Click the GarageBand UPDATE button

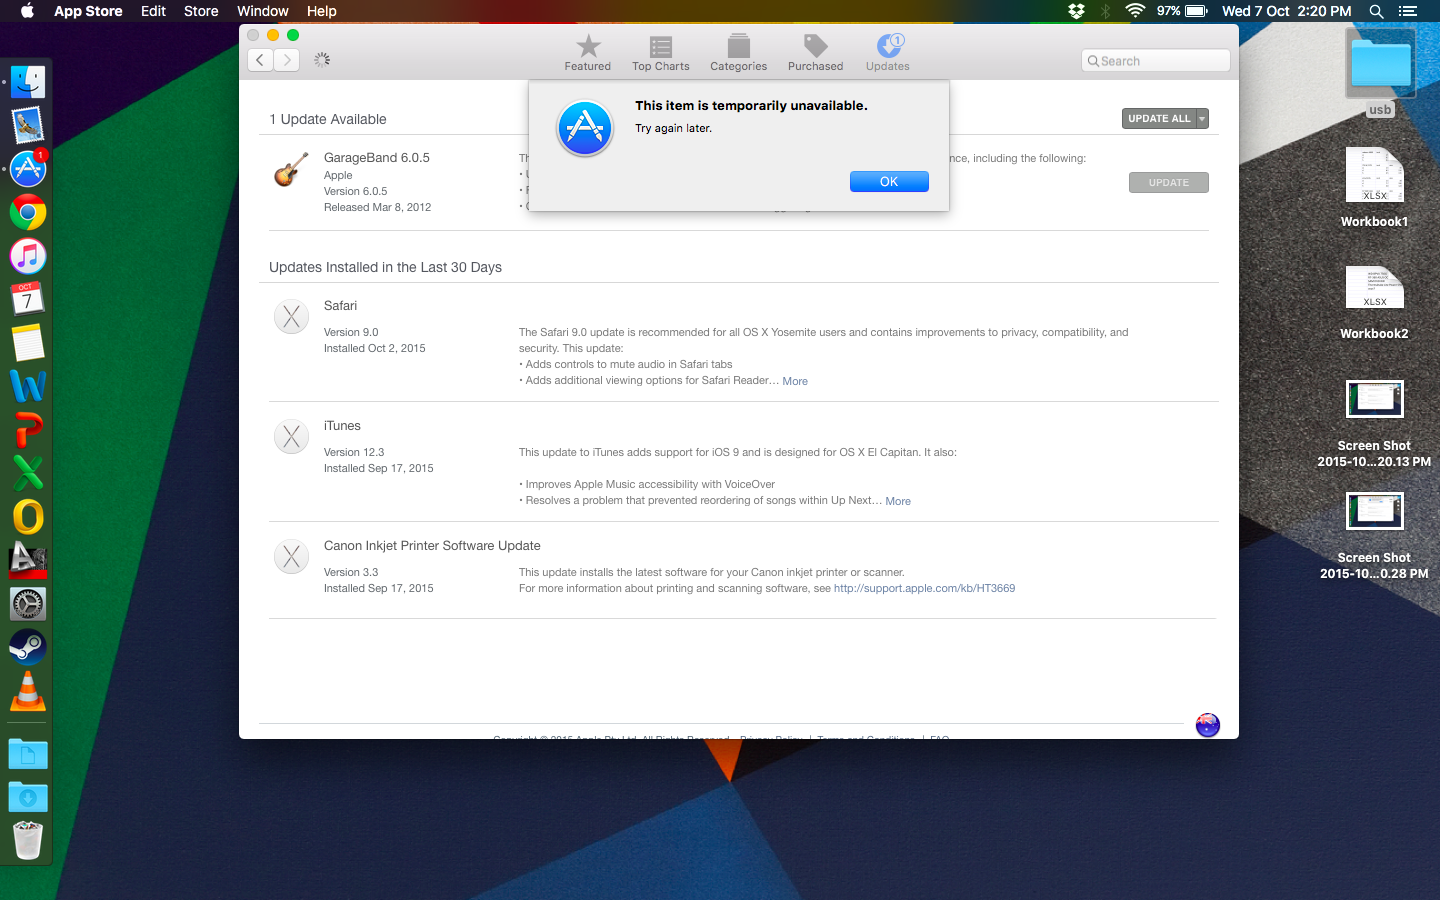click(1169, 183)
